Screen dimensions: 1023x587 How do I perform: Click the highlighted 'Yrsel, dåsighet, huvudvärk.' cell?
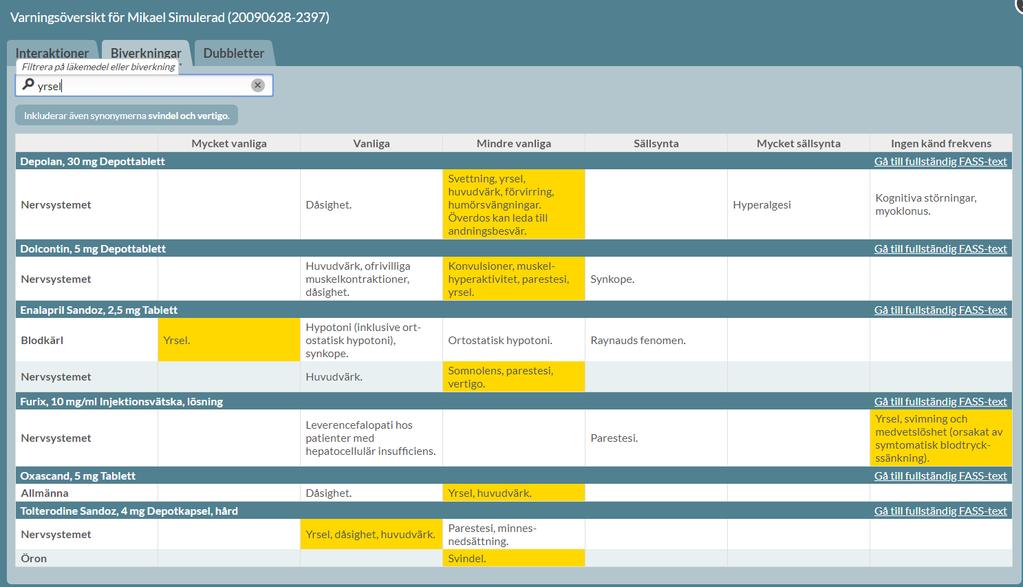(x=371, y=534)
